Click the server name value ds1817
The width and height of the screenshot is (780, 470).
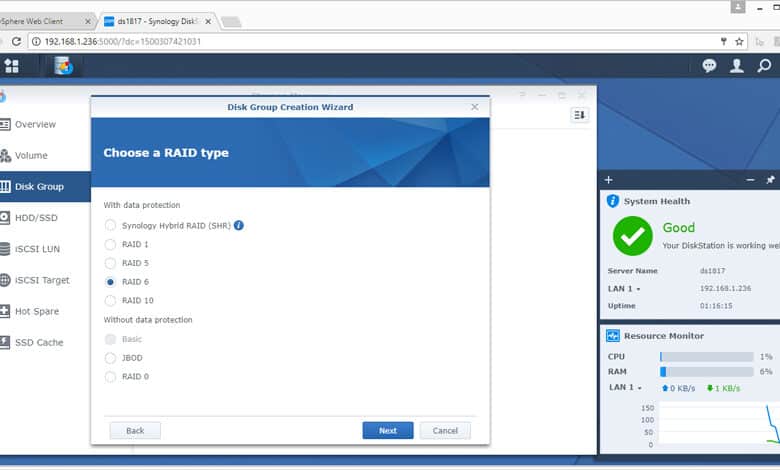(x=712, y=271)
